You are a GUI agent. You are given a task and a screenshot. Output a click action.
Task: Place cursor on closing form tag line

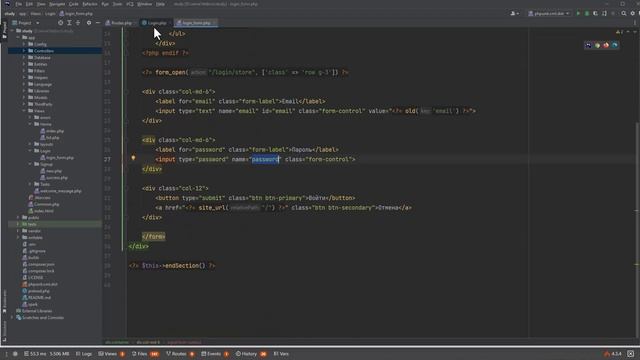pos(153,236)
